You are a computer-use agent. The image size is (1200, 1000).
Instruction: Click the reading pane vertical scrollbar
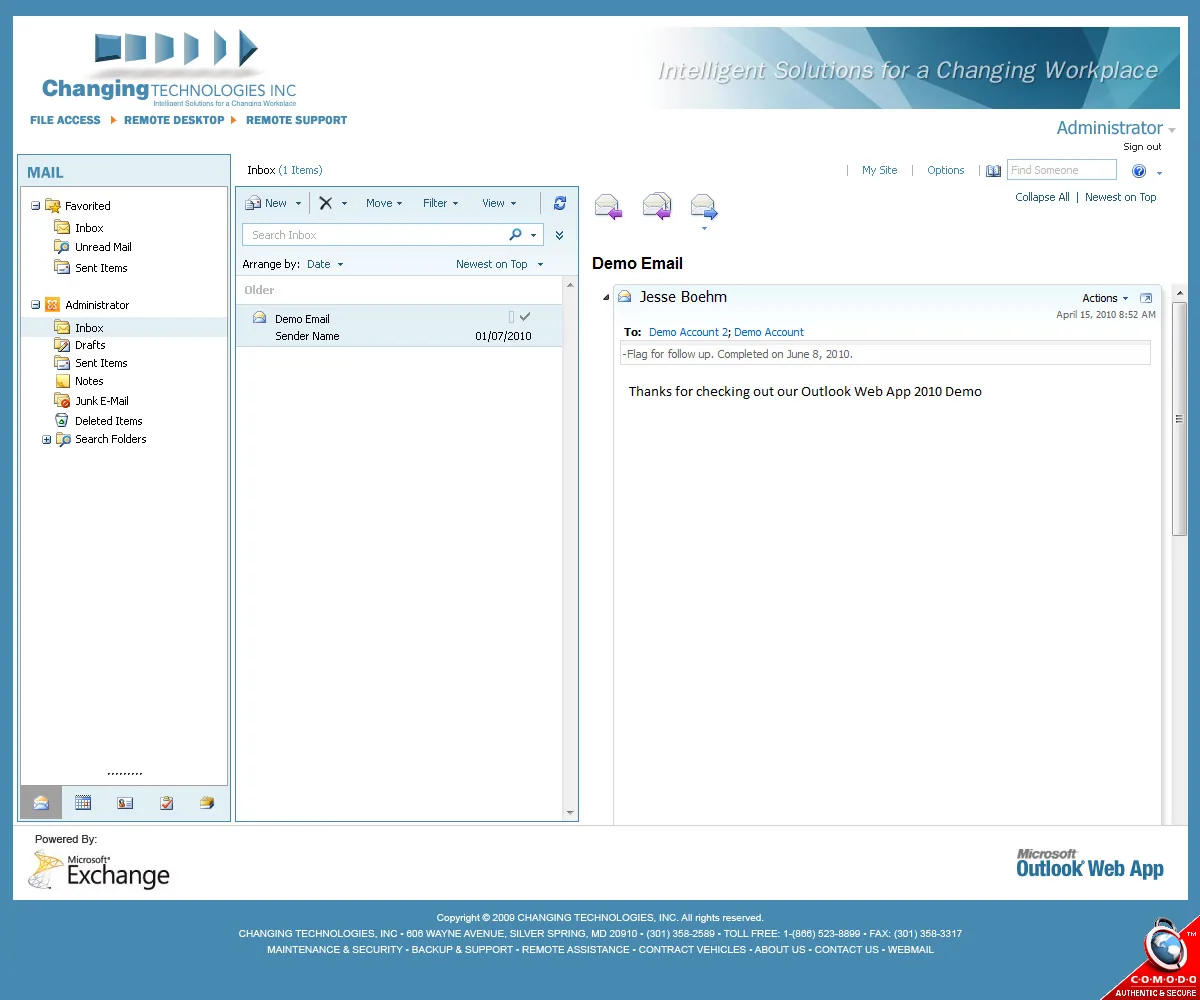coord(1180,418)
